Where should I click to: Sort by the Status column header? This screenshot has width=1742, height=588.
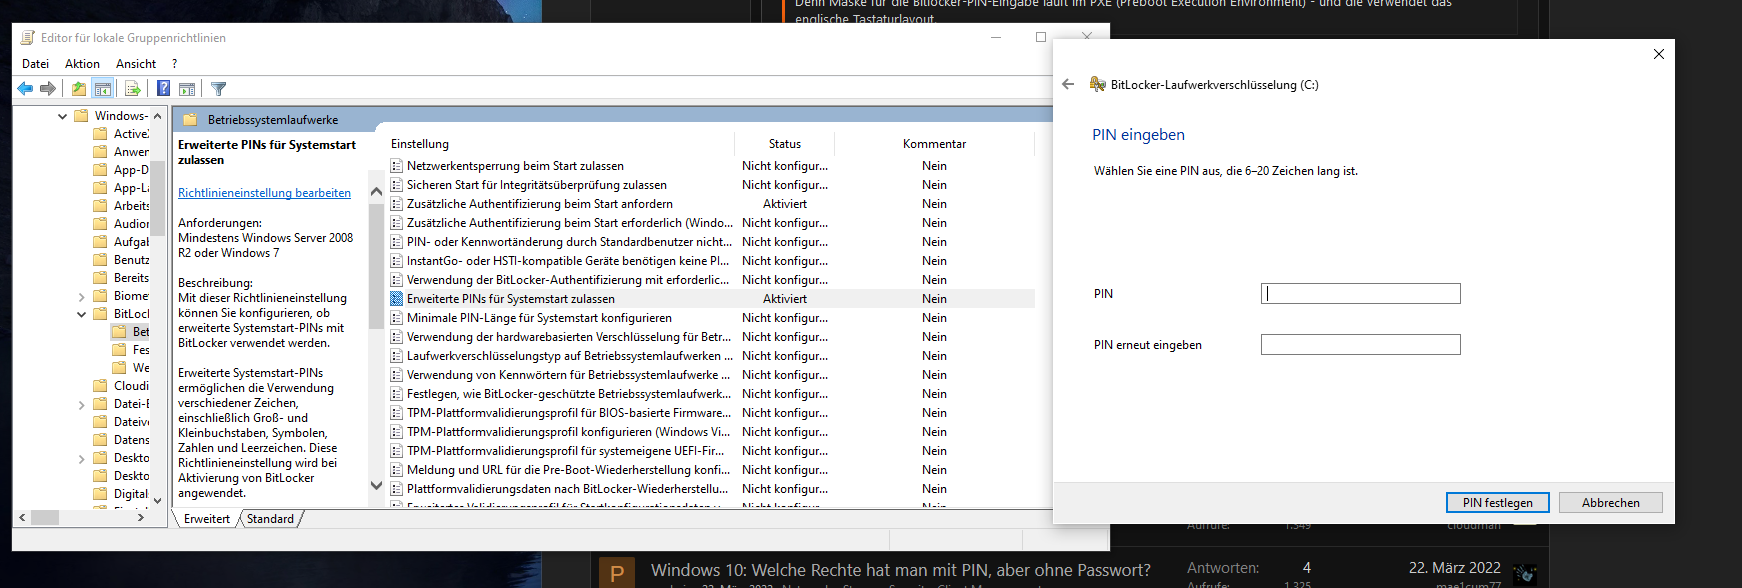(x=784, y=144)
